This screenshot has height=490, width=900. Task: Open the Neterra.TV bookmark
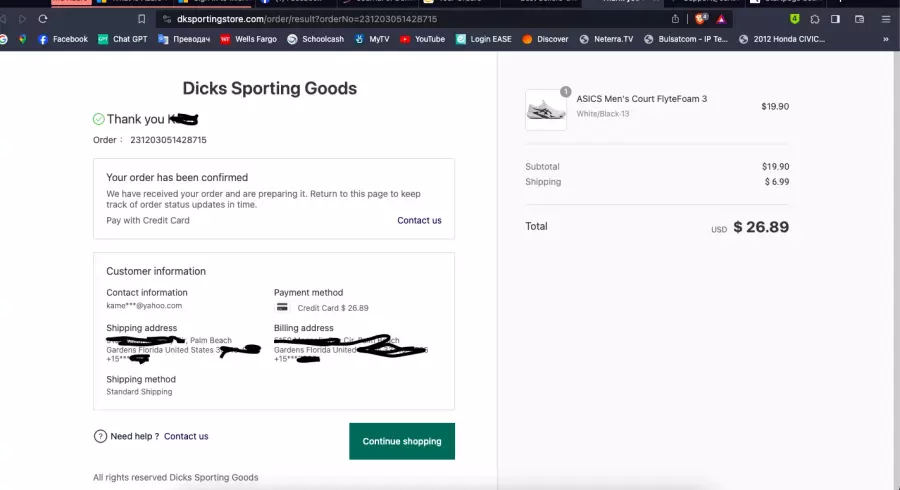[606, 39]
